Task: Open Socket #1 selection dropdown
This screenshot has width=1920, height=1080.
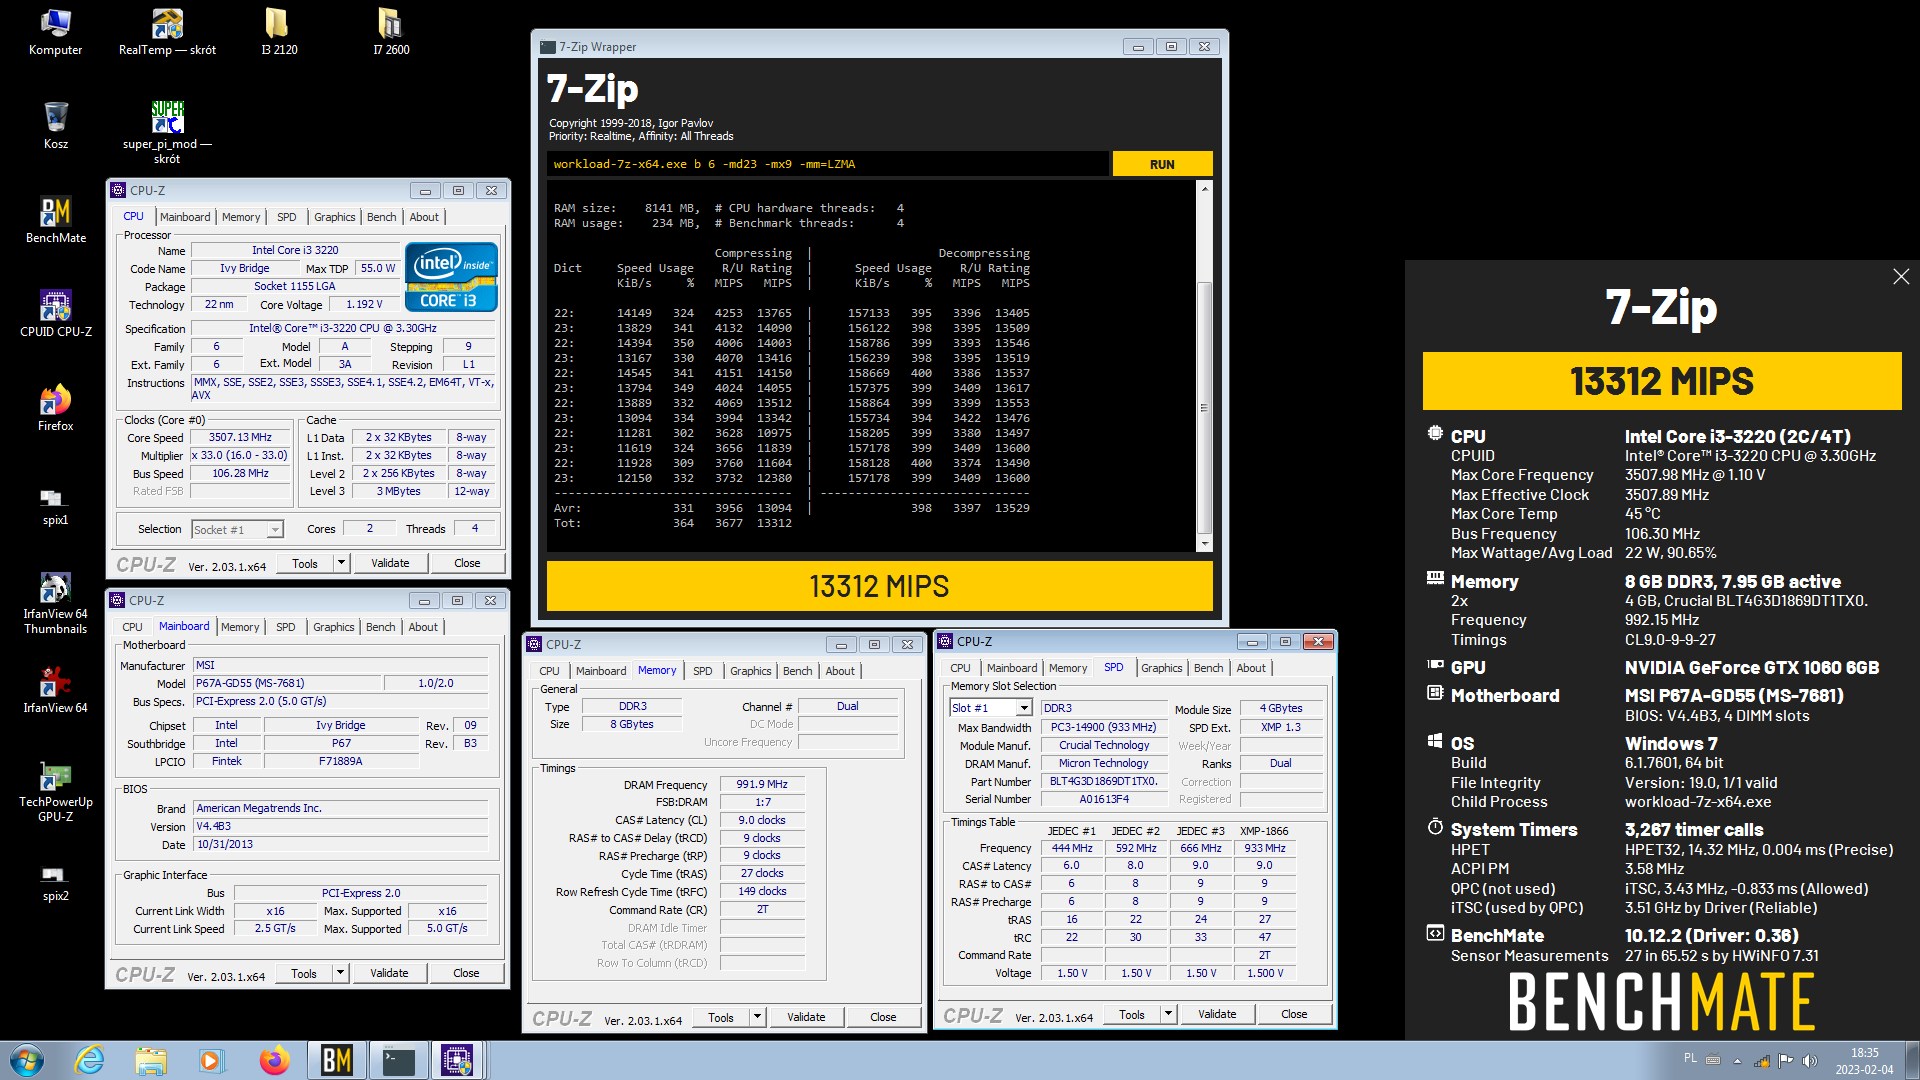Action: pyautogui.click(x=237, y=529)
